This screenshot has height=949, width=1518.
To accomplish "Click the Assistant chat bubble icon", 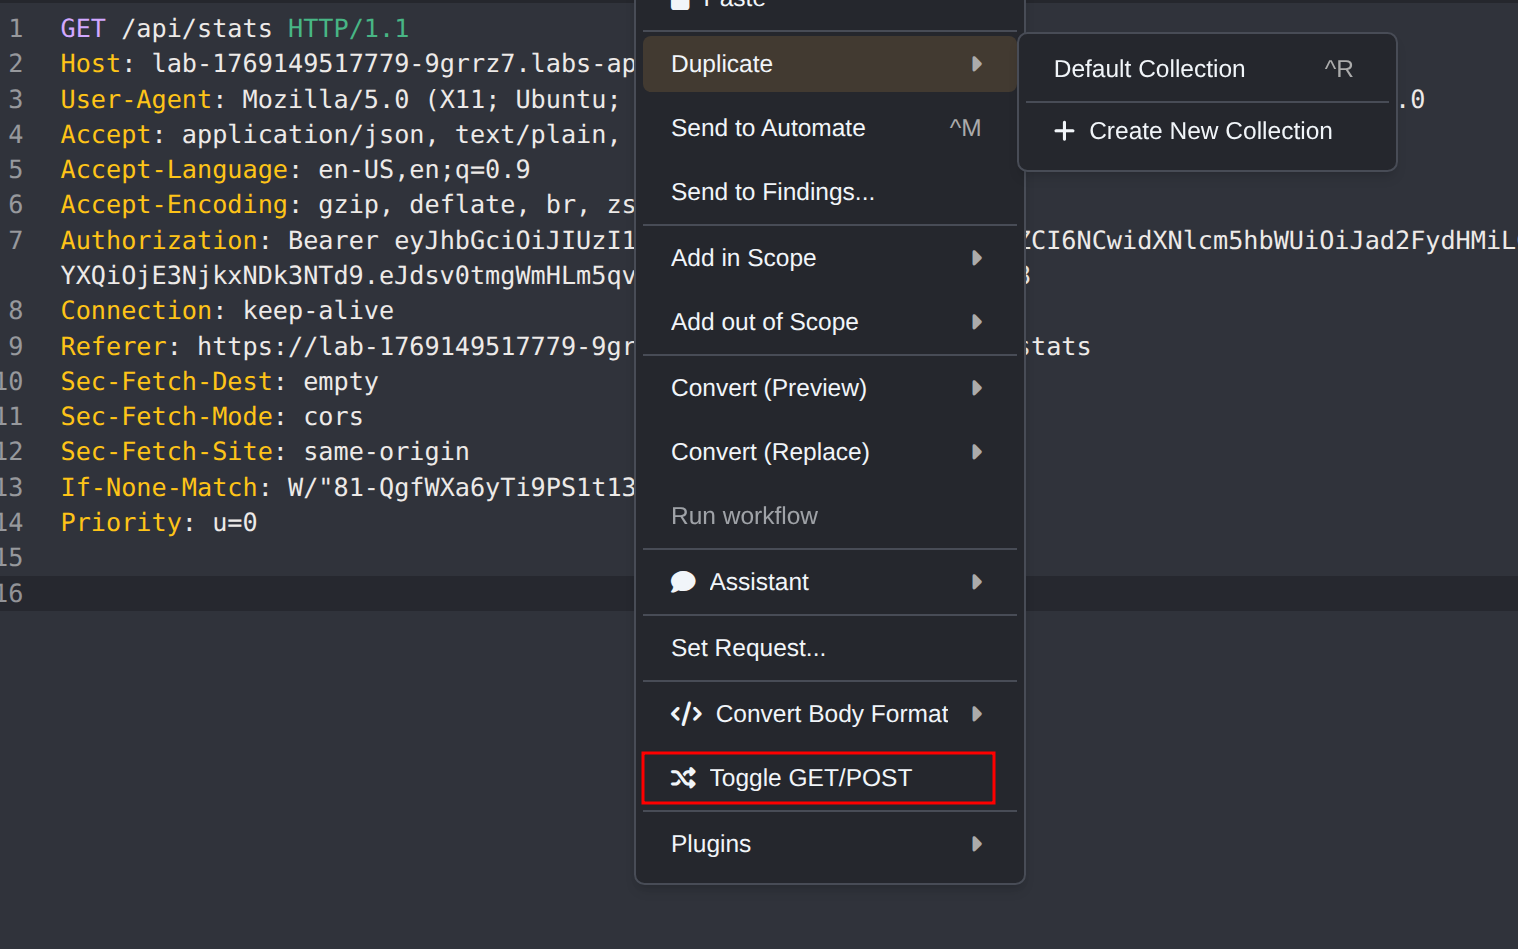I will [683, 582].
